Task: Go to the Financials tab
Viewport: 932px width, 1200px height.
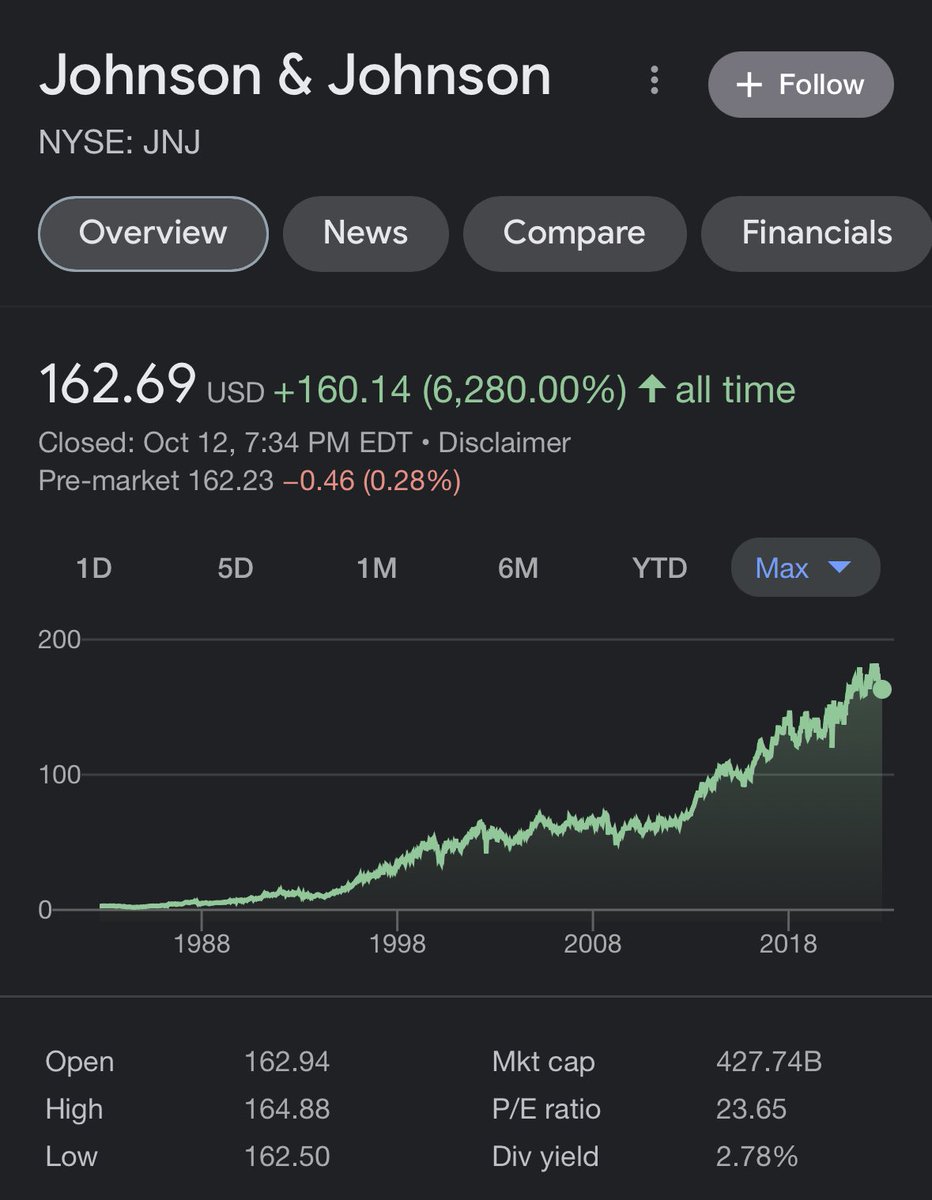Action: [x=817, y=233]
